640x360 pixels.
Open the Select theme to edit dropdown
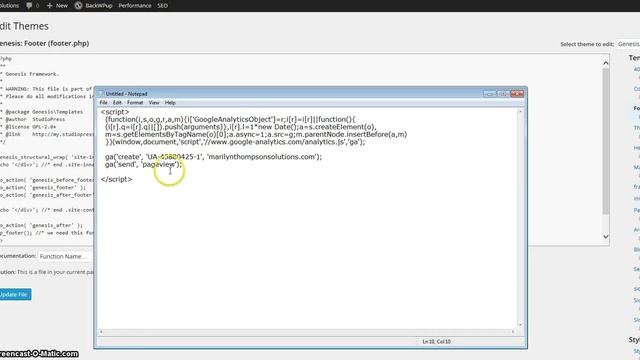628,44
